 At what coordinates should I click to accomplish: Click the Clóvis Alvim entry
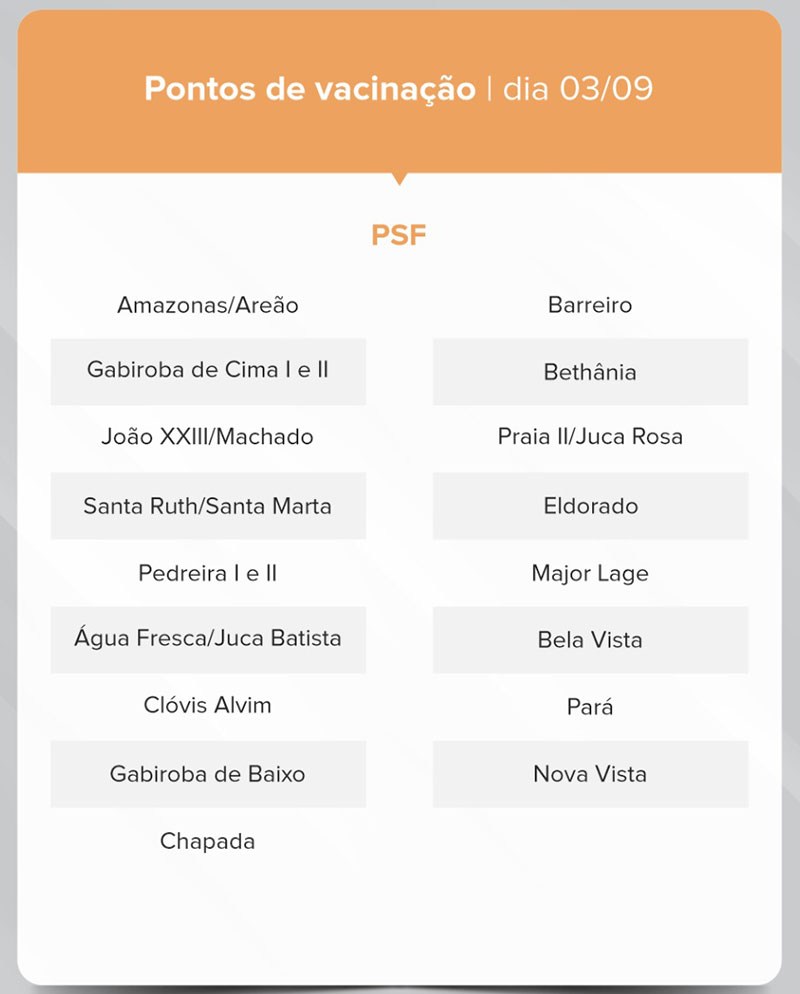tap(208, 706)
